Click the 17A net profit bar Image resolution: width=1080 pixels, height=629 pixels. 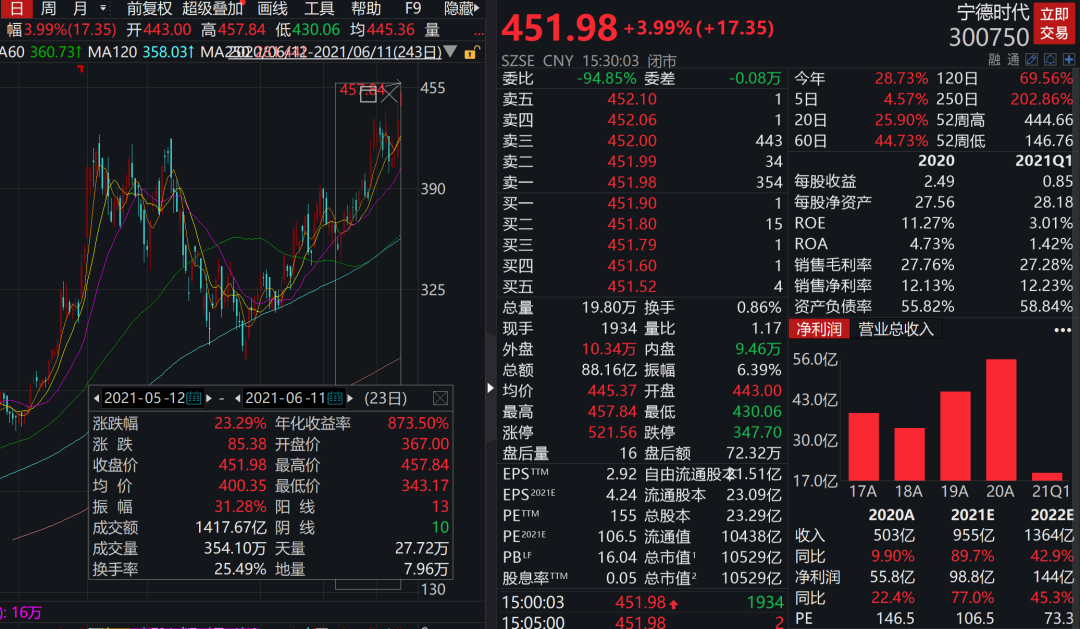click(x=863, y=446)
